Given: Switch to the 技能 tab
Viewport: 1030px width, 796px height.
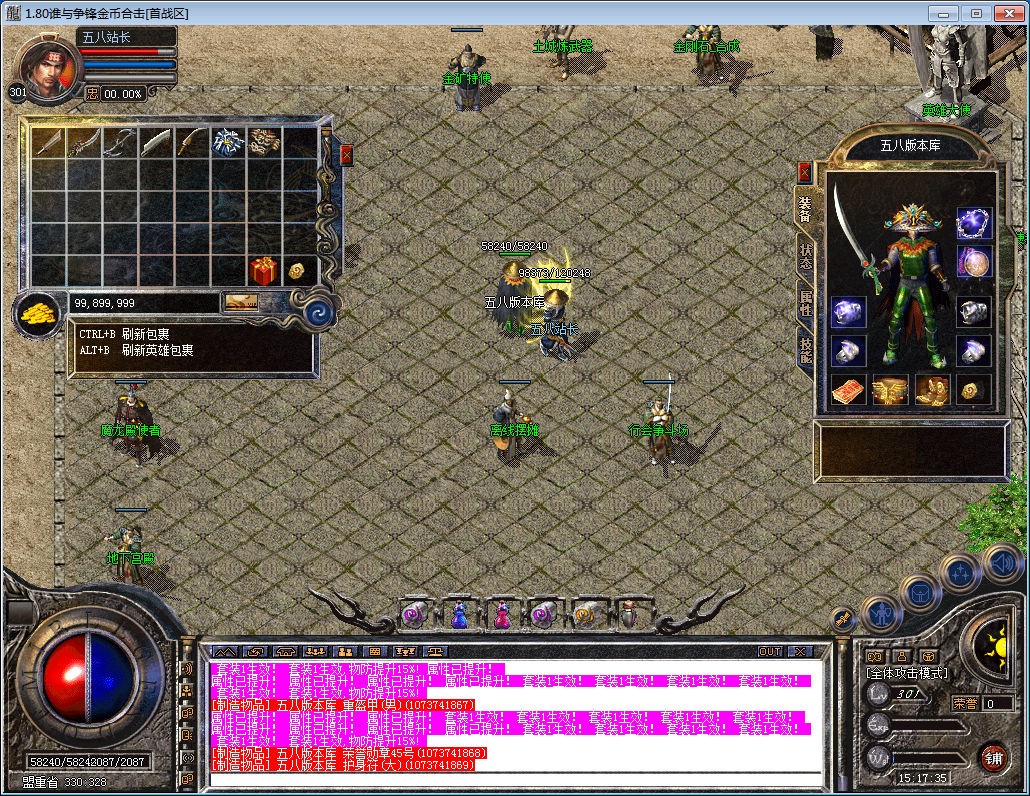Looking at the screenshot, I should coord(805,350).
